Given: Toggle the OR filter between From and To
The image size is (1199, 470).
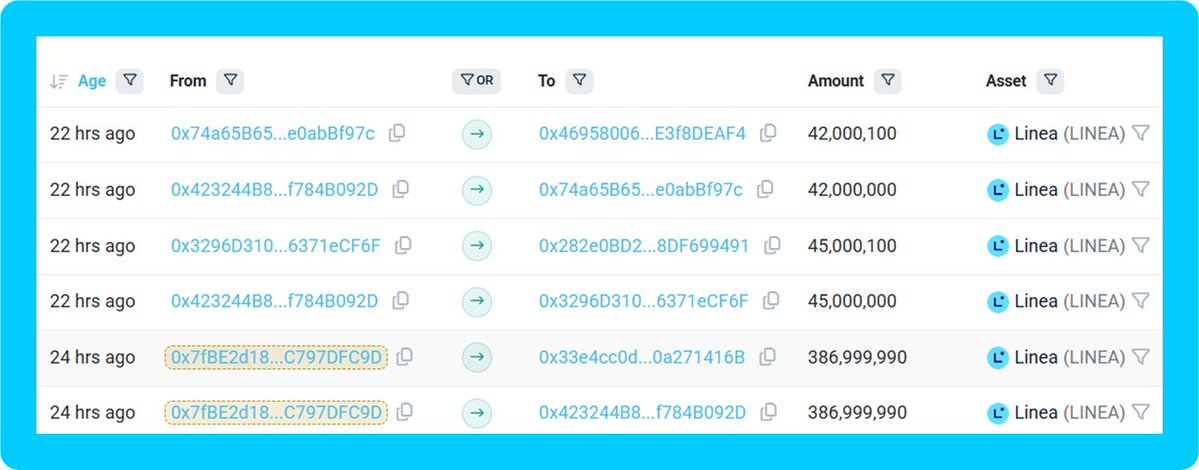Looking at the screenshot, I should tap(476, 80).
